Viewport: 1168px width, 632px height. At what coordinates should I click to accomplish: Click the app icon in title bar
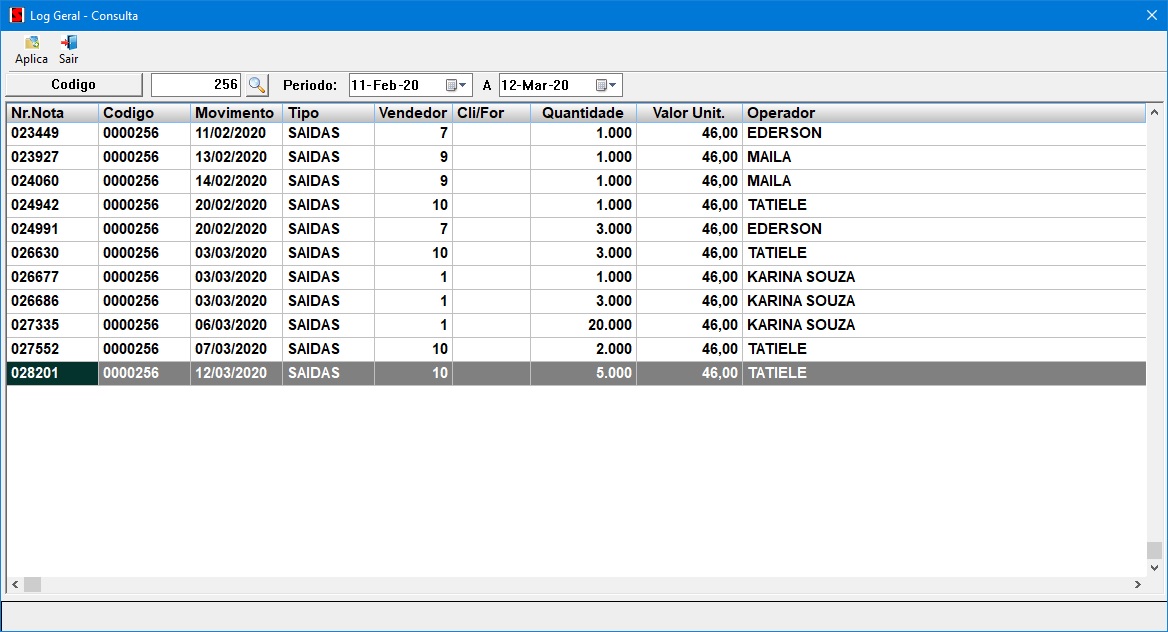pyautogui.click(x=16, y=16)
